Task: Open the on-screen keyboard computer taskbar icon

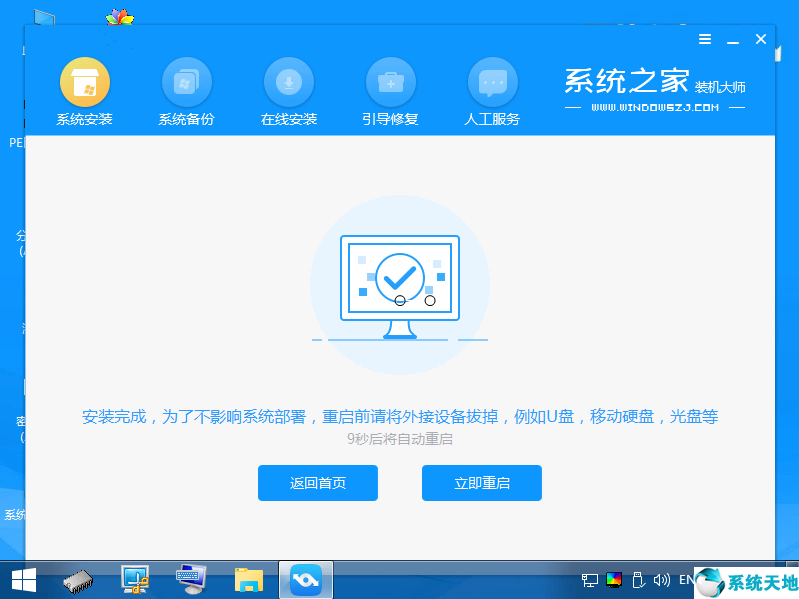Action: tap(191, 580)
